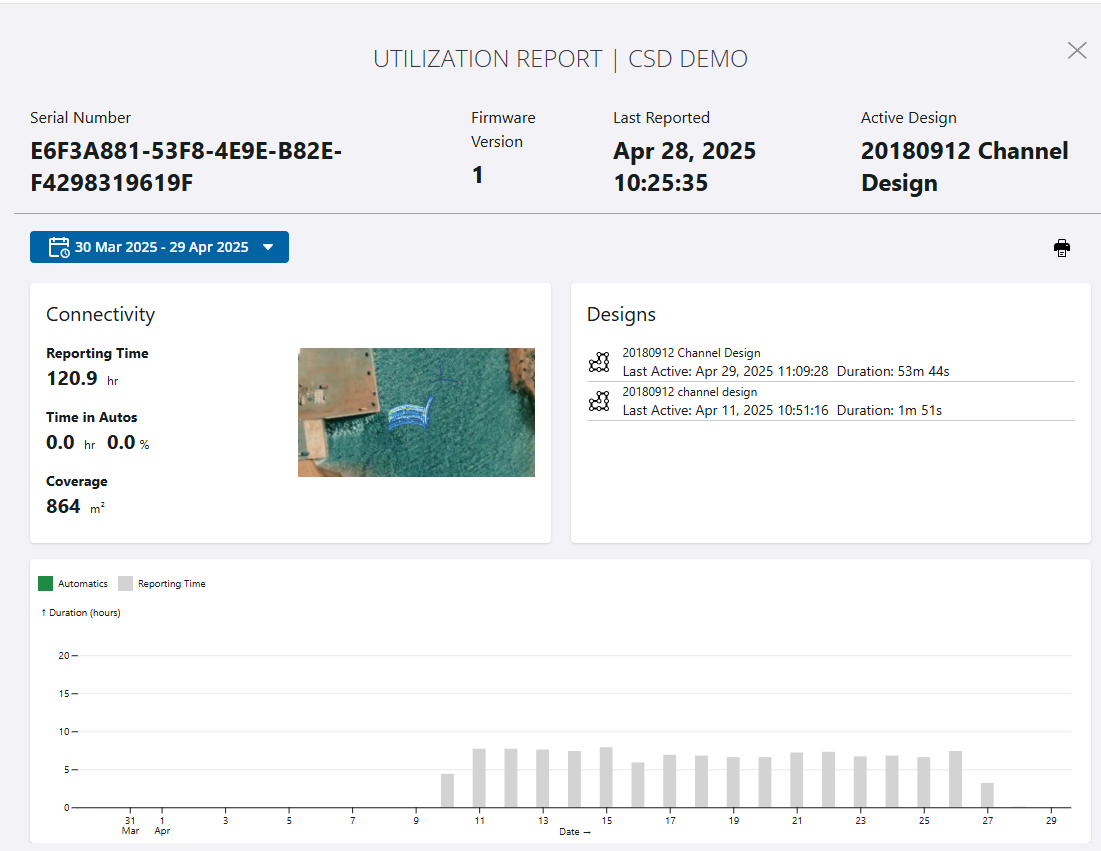Select the serial number text
This screenshot has height=851, width=1101.
coord(186,167)
